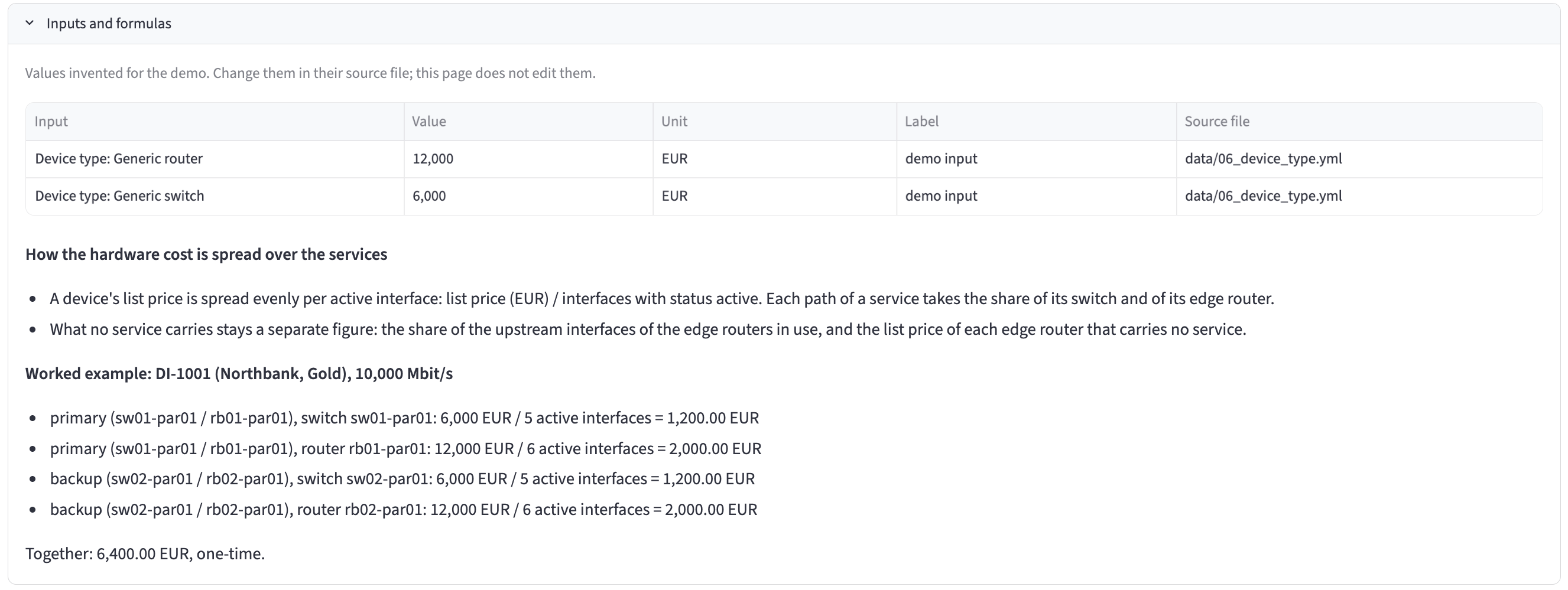1568x590 pixels.
Task: Click the EUR unit in Generic router row
Action: [774, 159]
